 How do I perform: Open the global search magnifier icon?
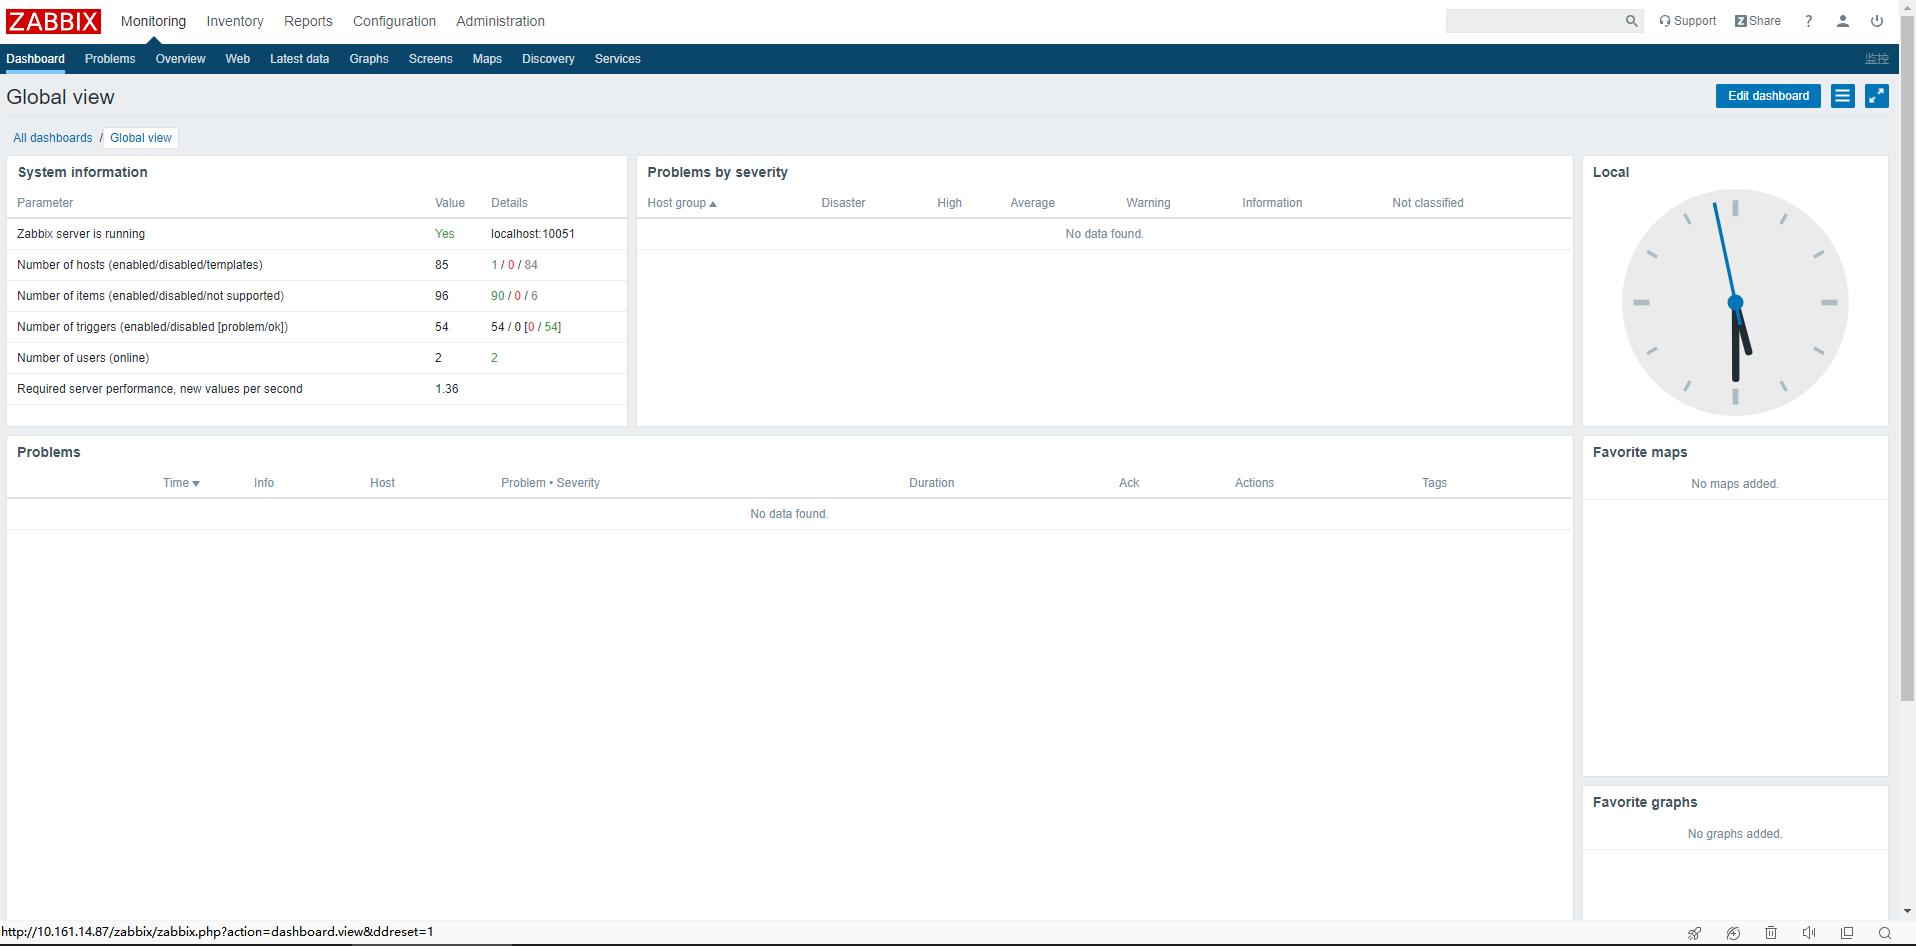click(x=1630, y=20)
